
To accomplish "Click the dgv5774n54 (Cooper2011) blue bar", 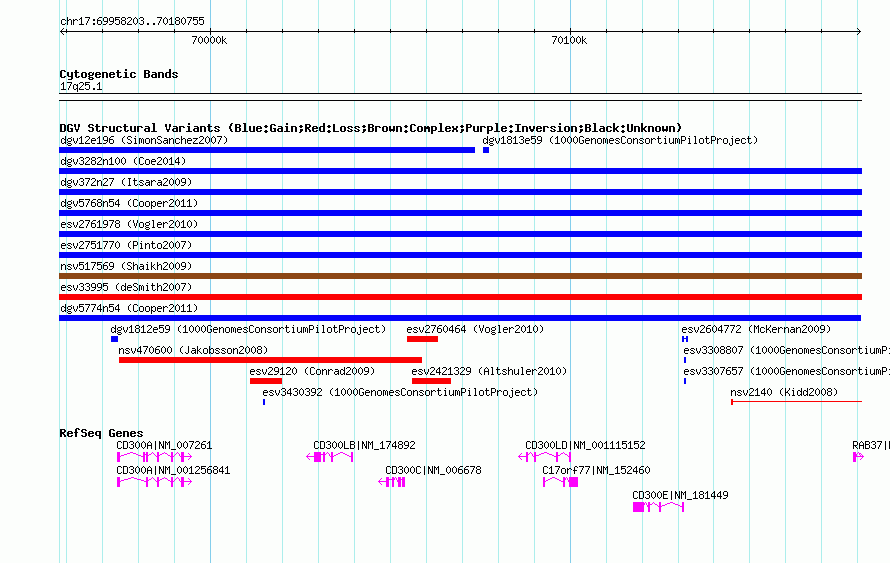I will (460, 318).
